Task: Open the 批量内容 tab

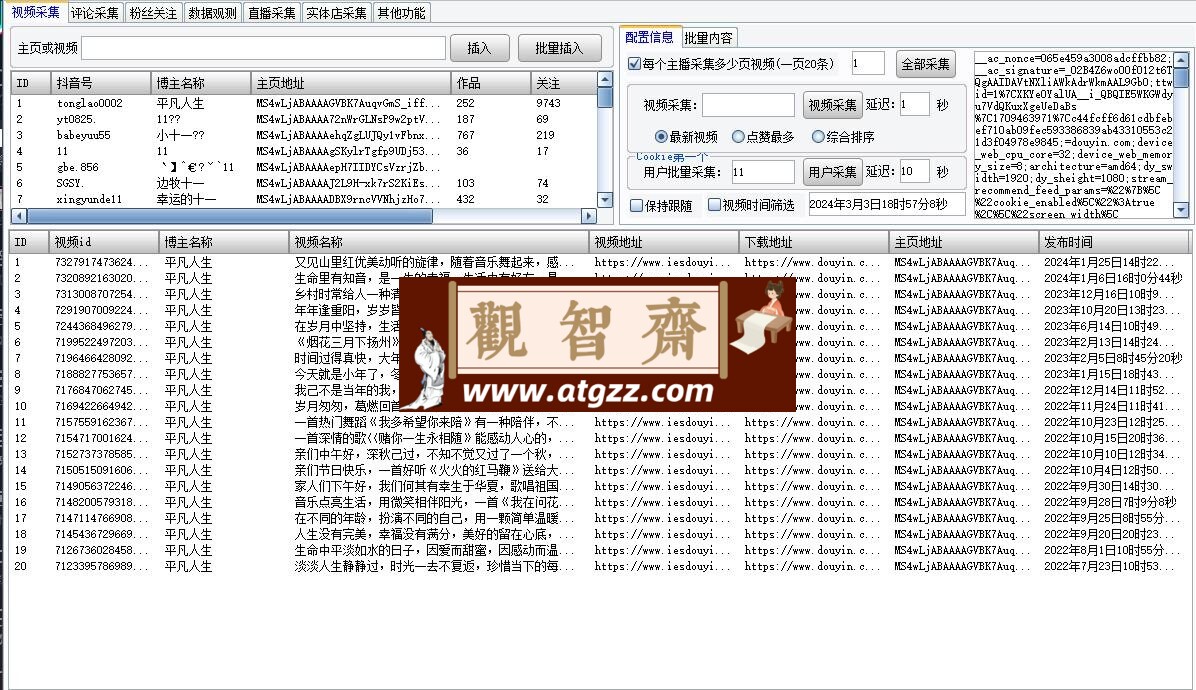Action: 709,37
